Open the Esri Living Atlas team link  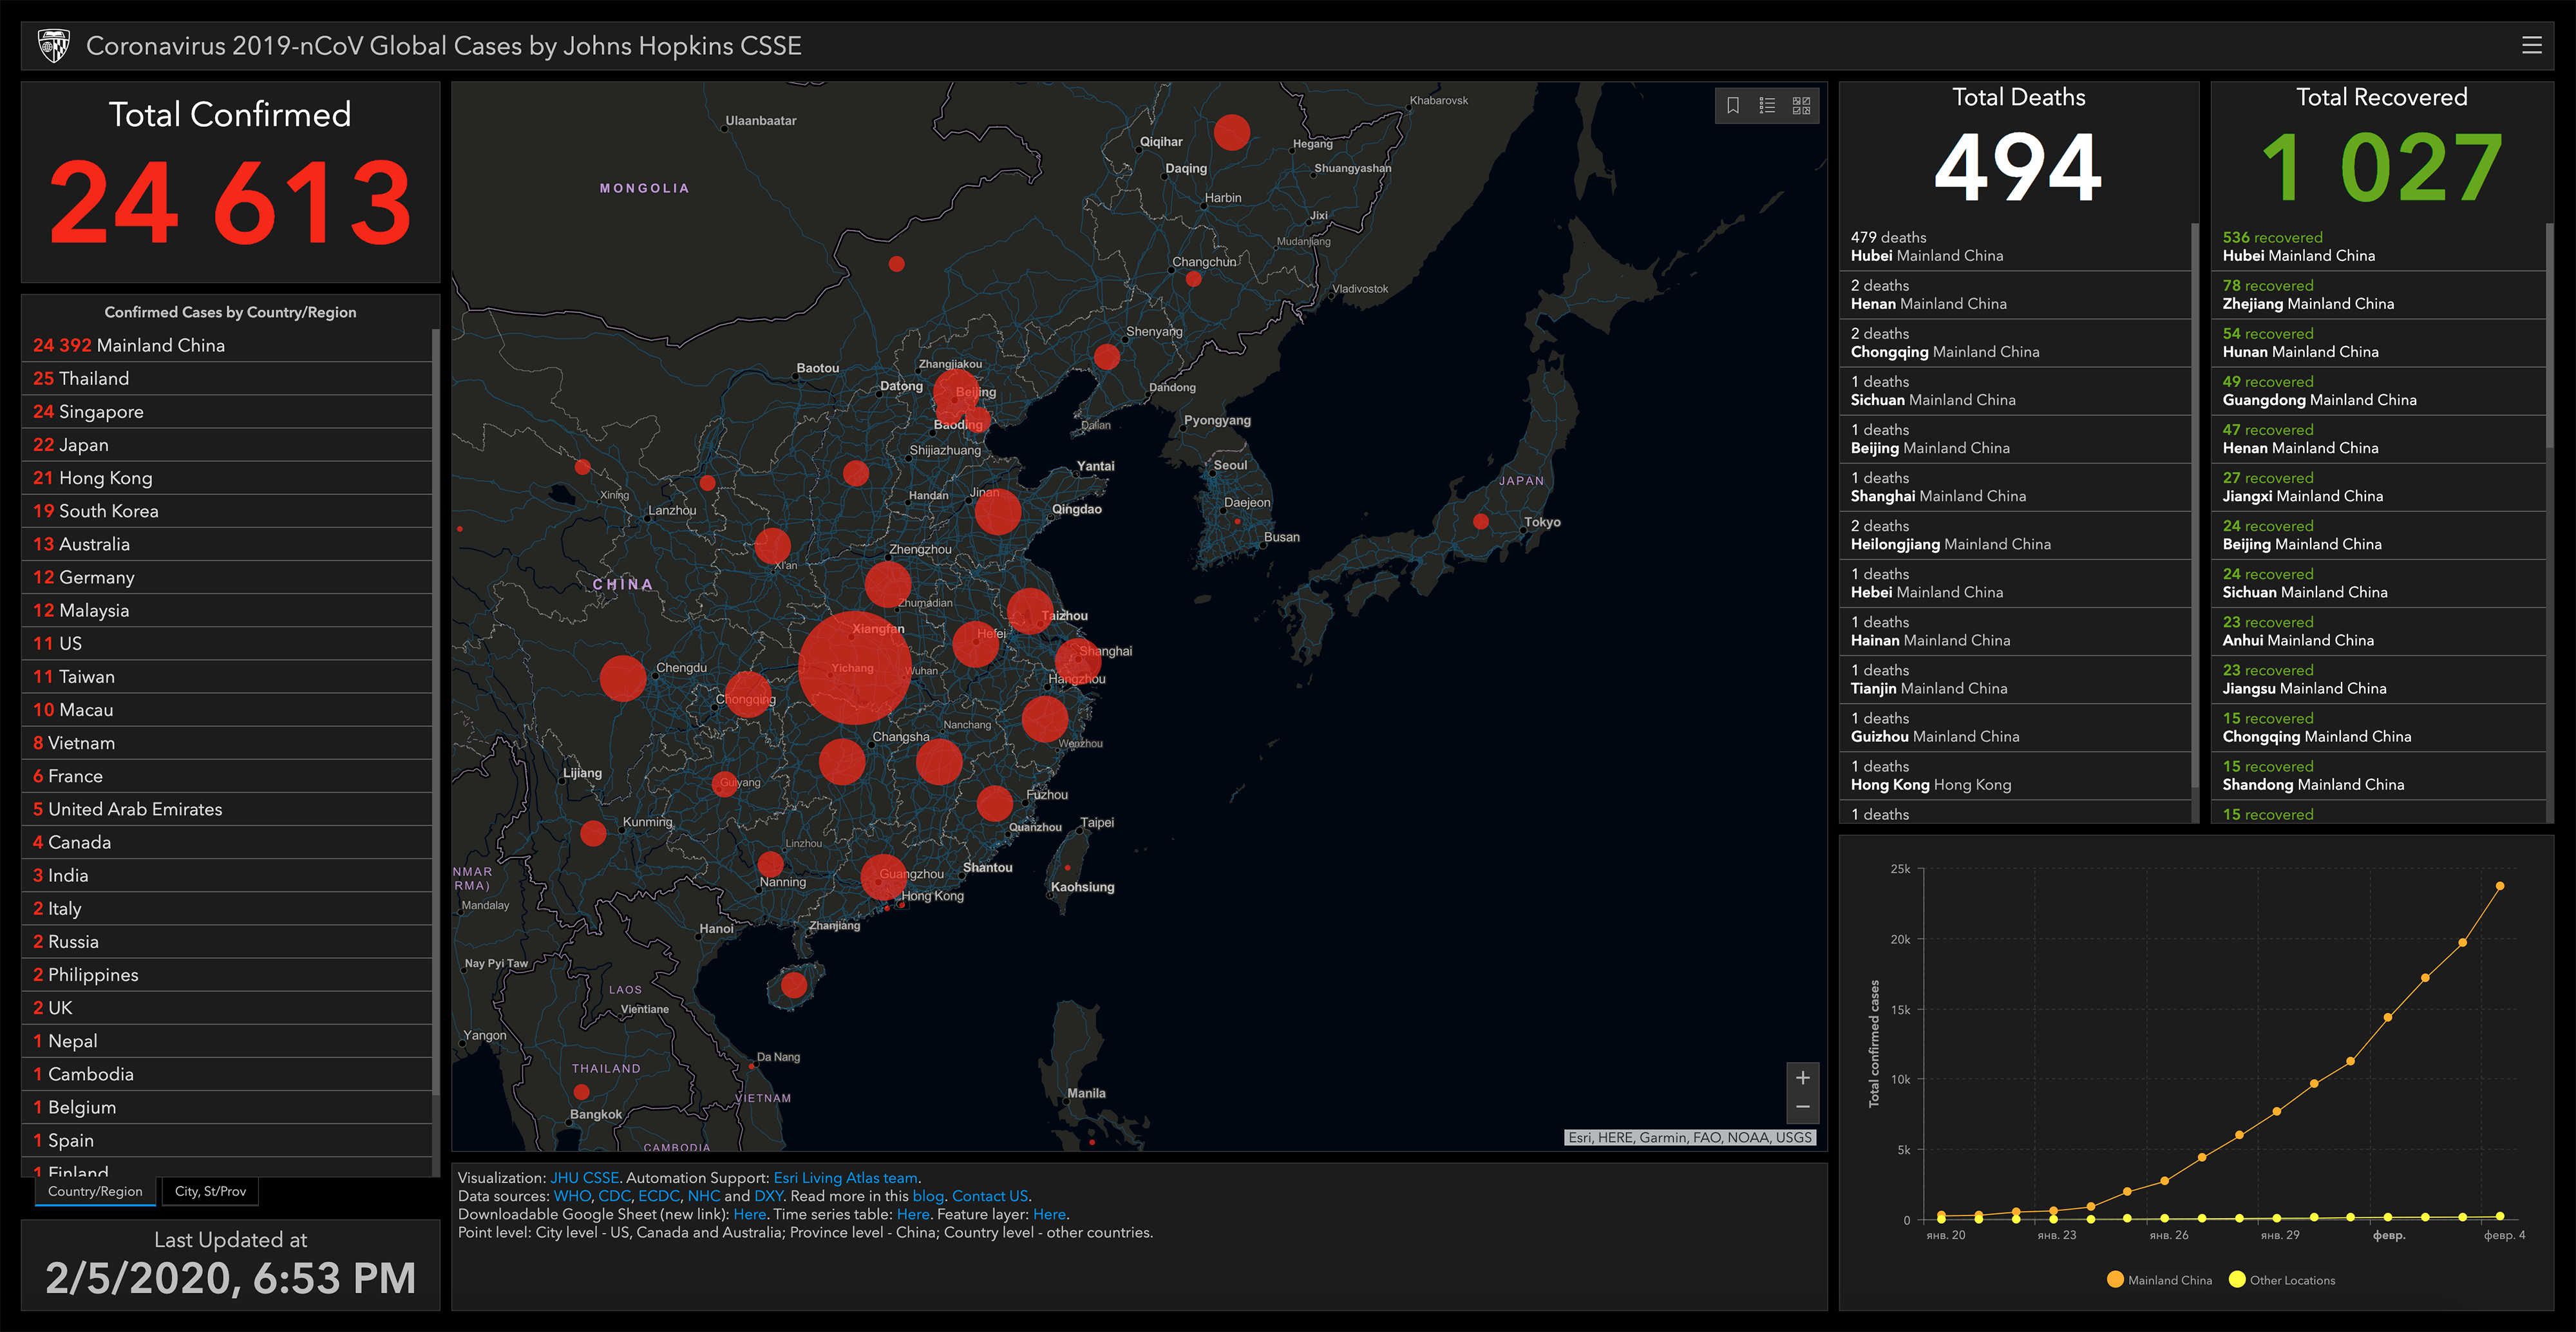coord(845,1178)
